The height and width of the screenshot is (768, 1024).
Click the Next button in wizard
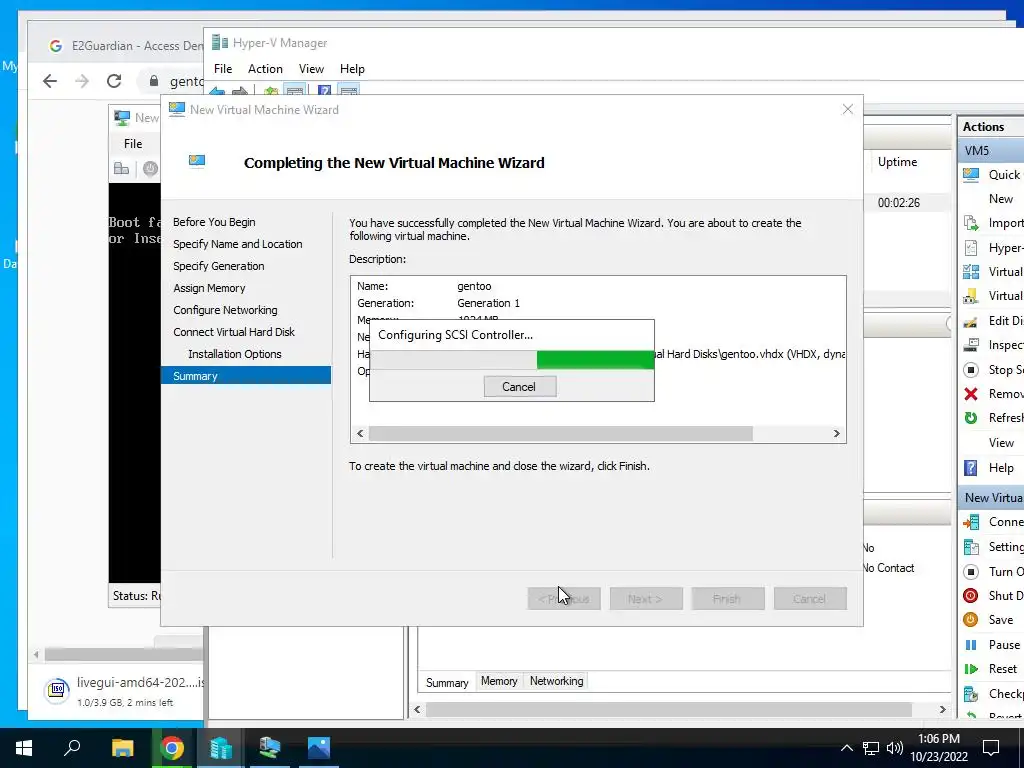pos(646,599)
